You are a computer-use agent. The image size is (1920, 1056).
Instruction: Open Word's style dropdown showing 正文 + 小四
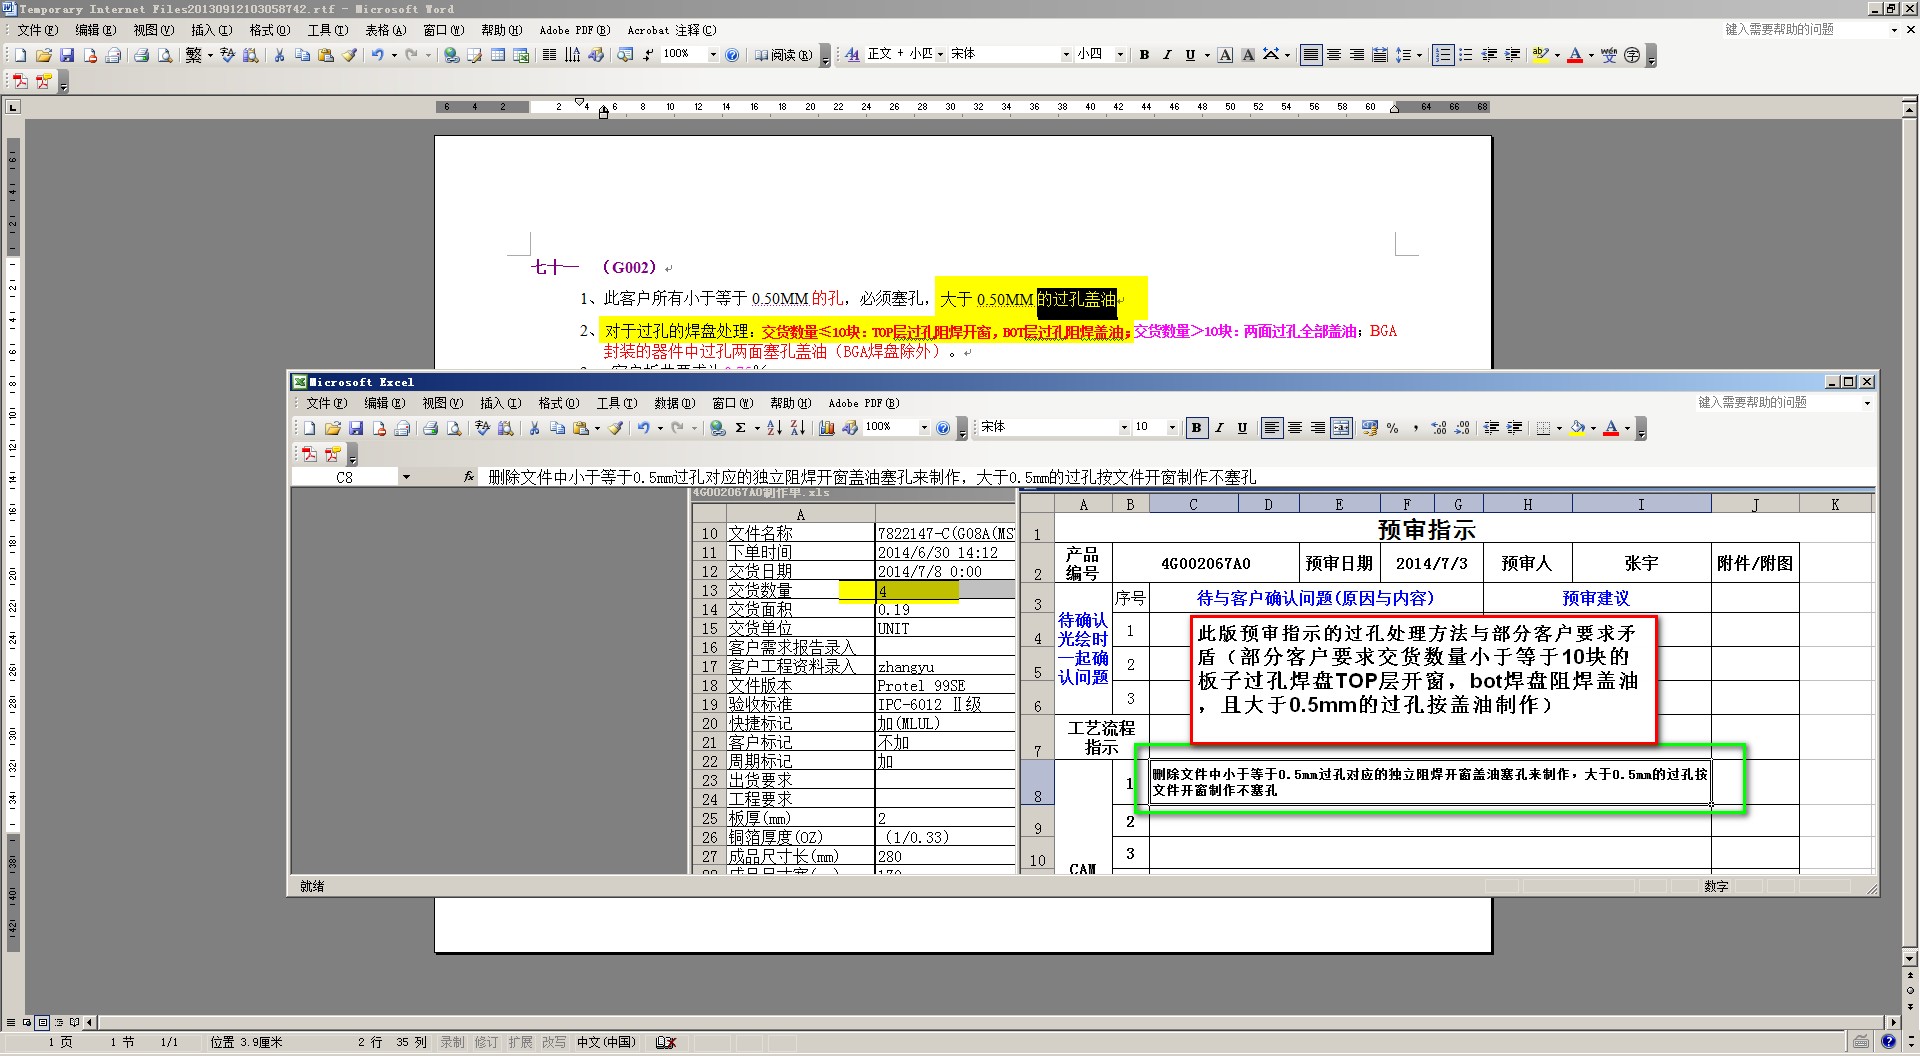pos(940,55)
